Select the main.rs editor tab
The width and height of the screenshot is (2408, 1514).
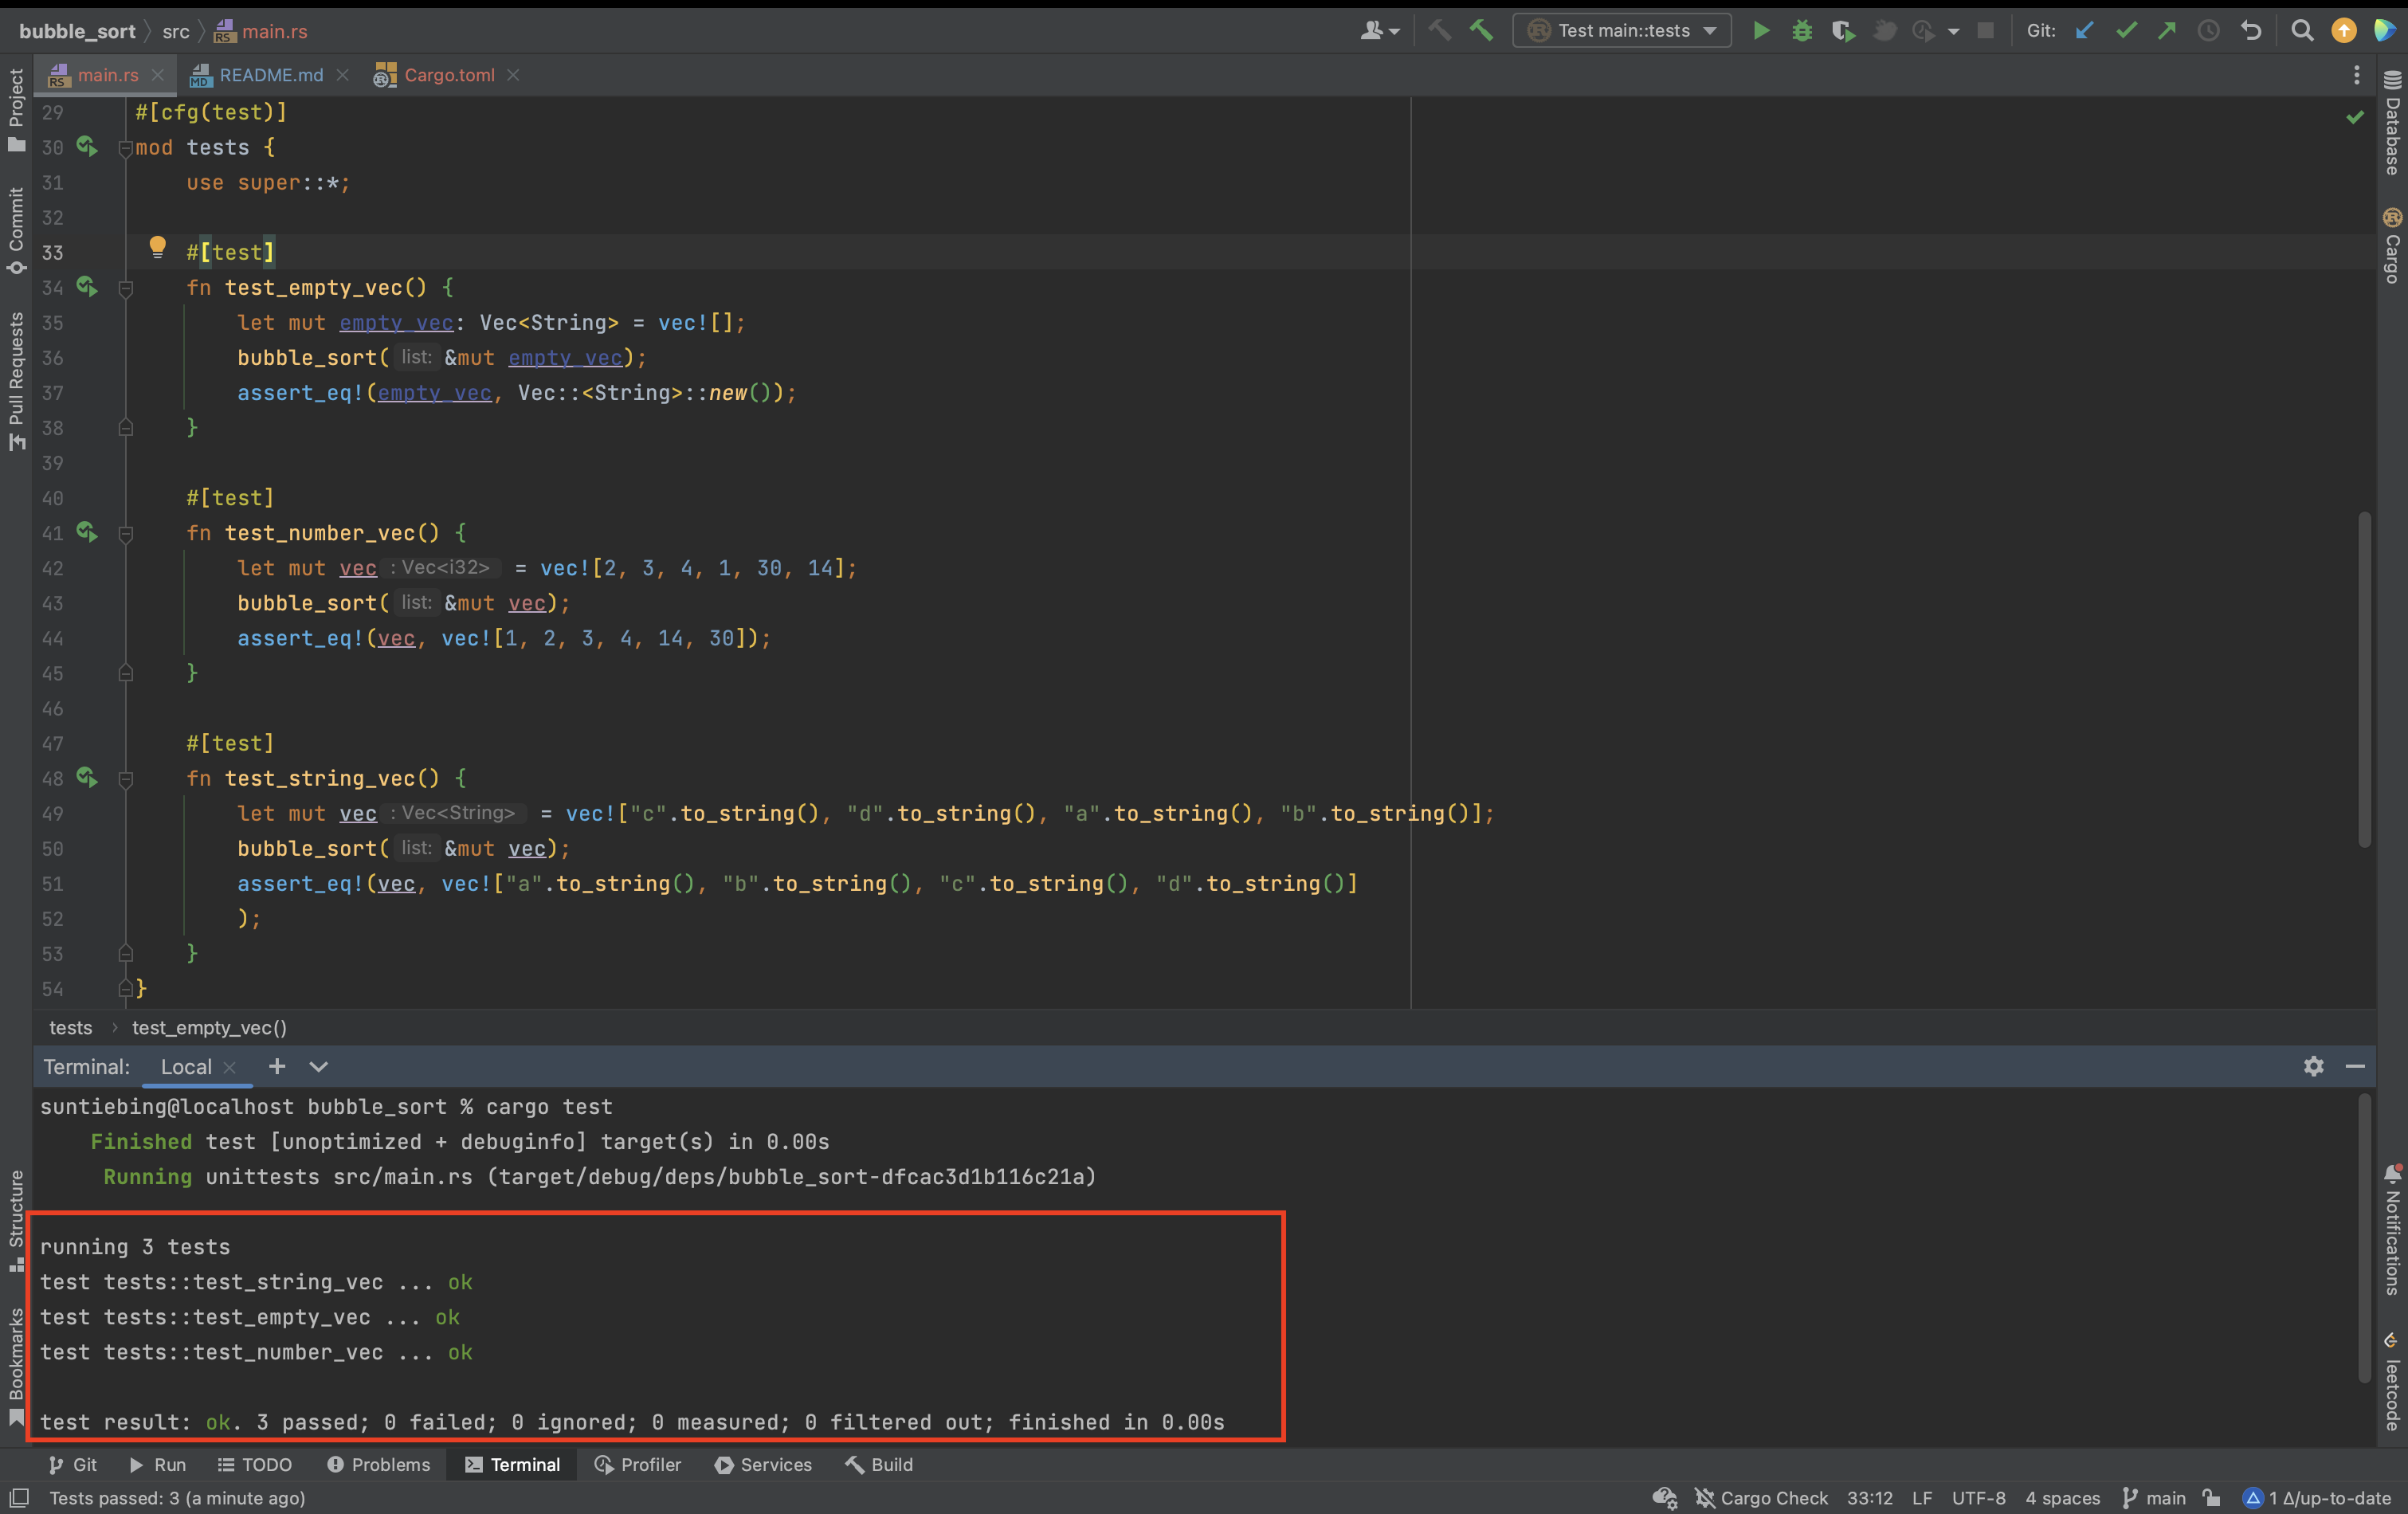pyautogui.click(x=107, y=75)
